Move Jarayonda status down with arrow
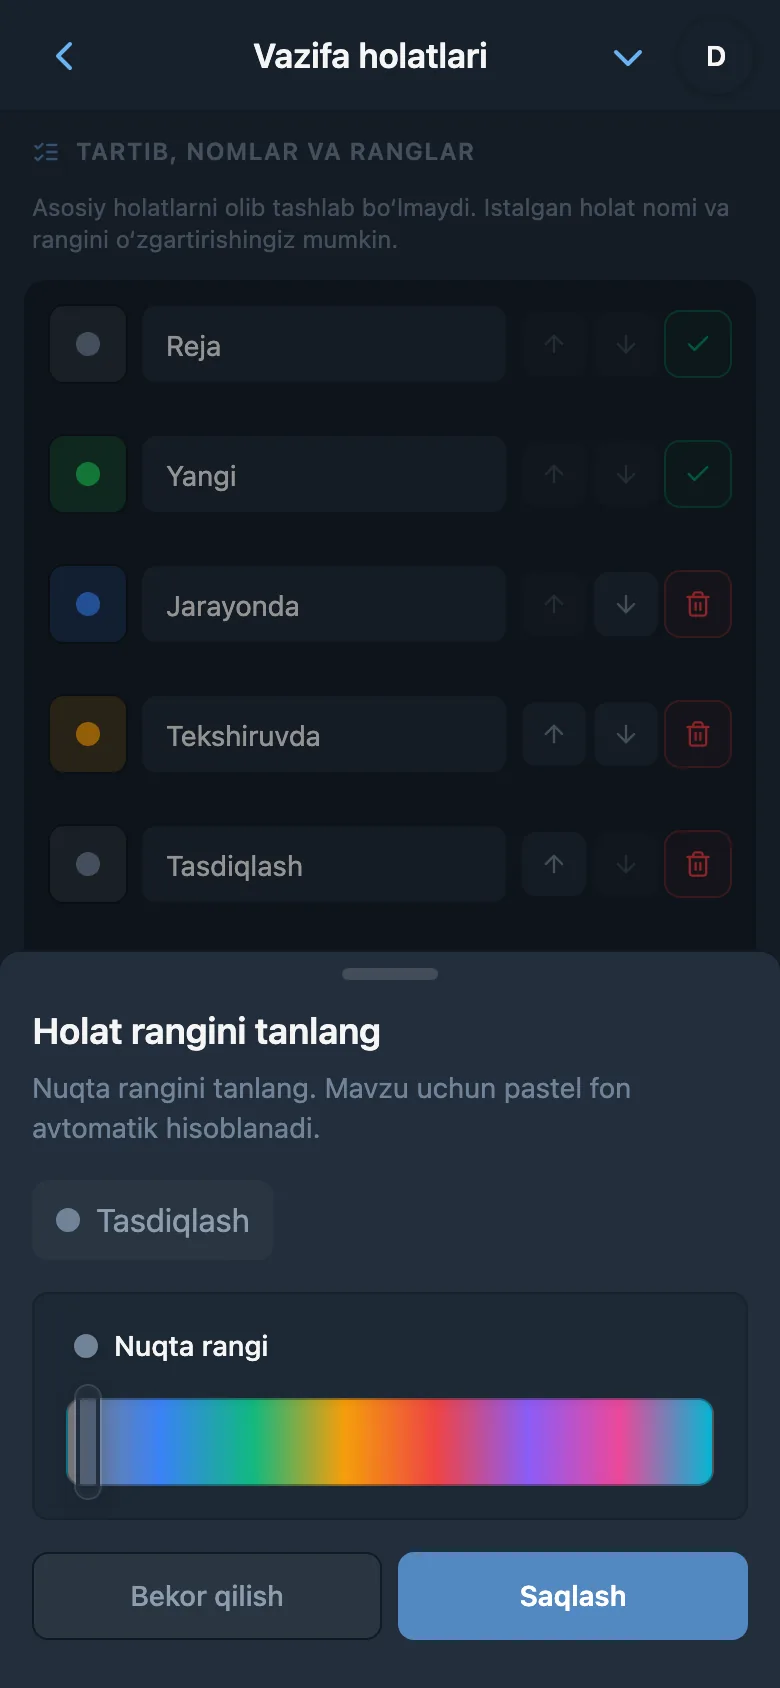 point(626,604)
